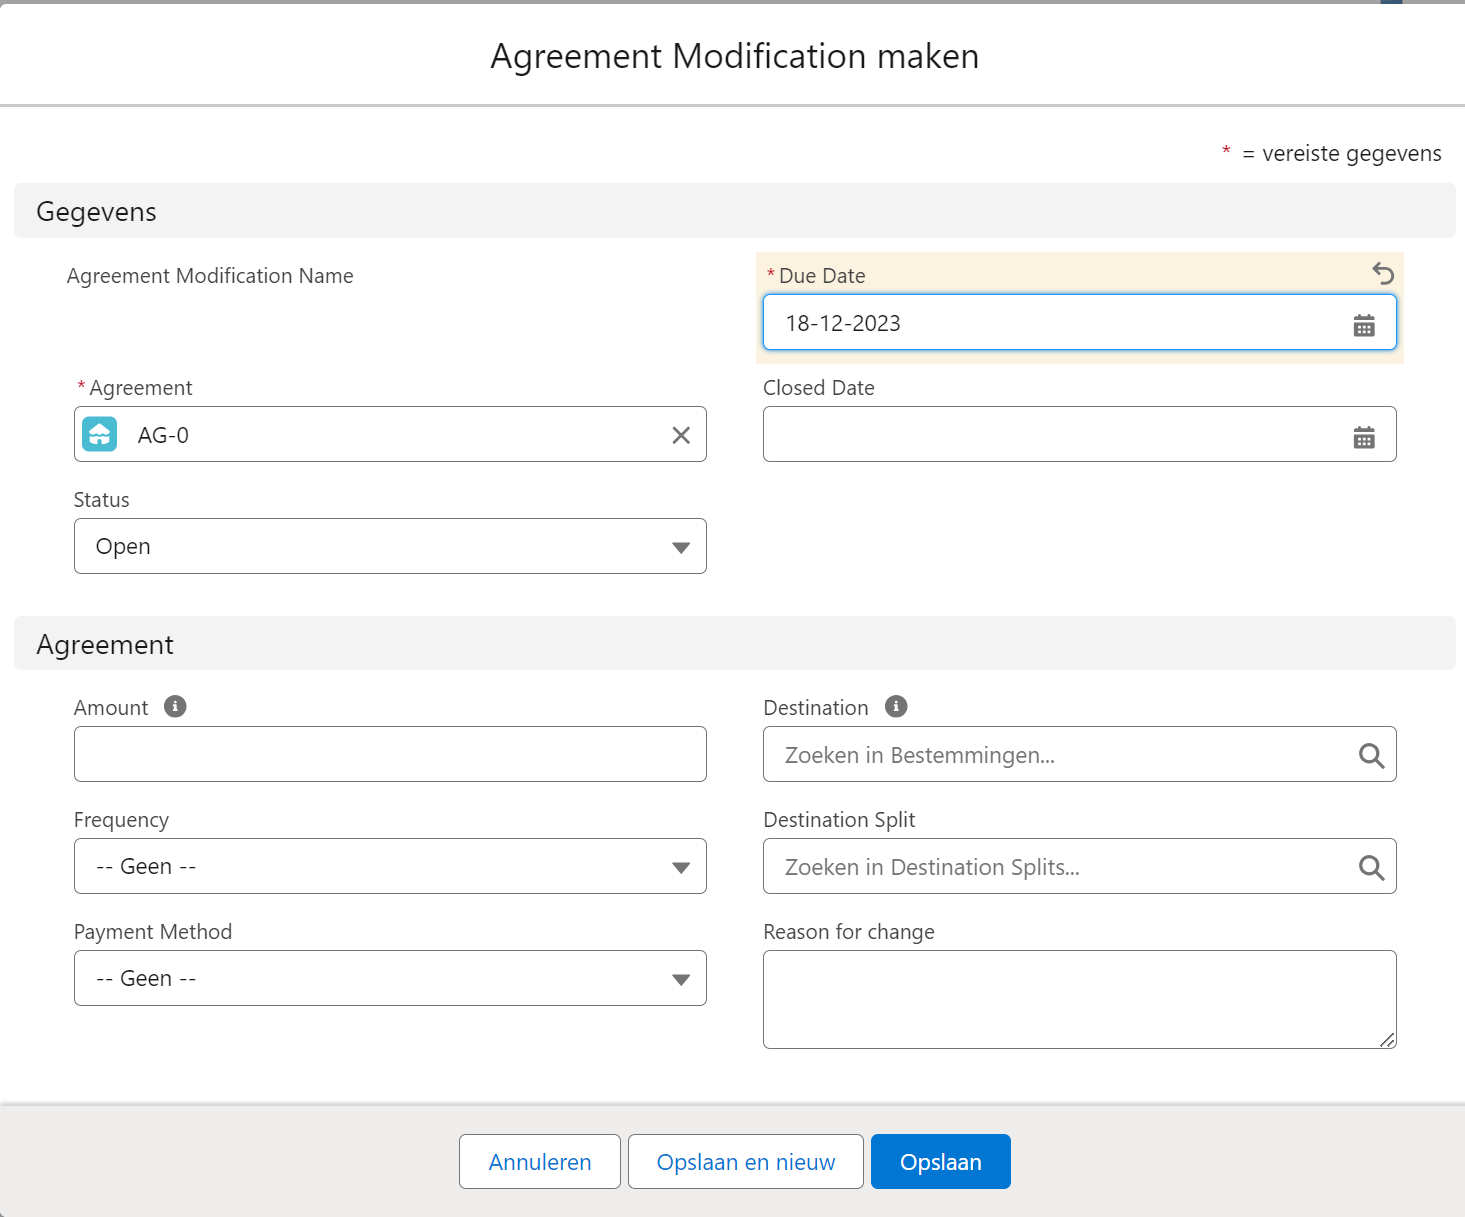Open the Due Date calendar picker
Image resolution: width=1465 pixels, height=1217 pixels.
1364,325
